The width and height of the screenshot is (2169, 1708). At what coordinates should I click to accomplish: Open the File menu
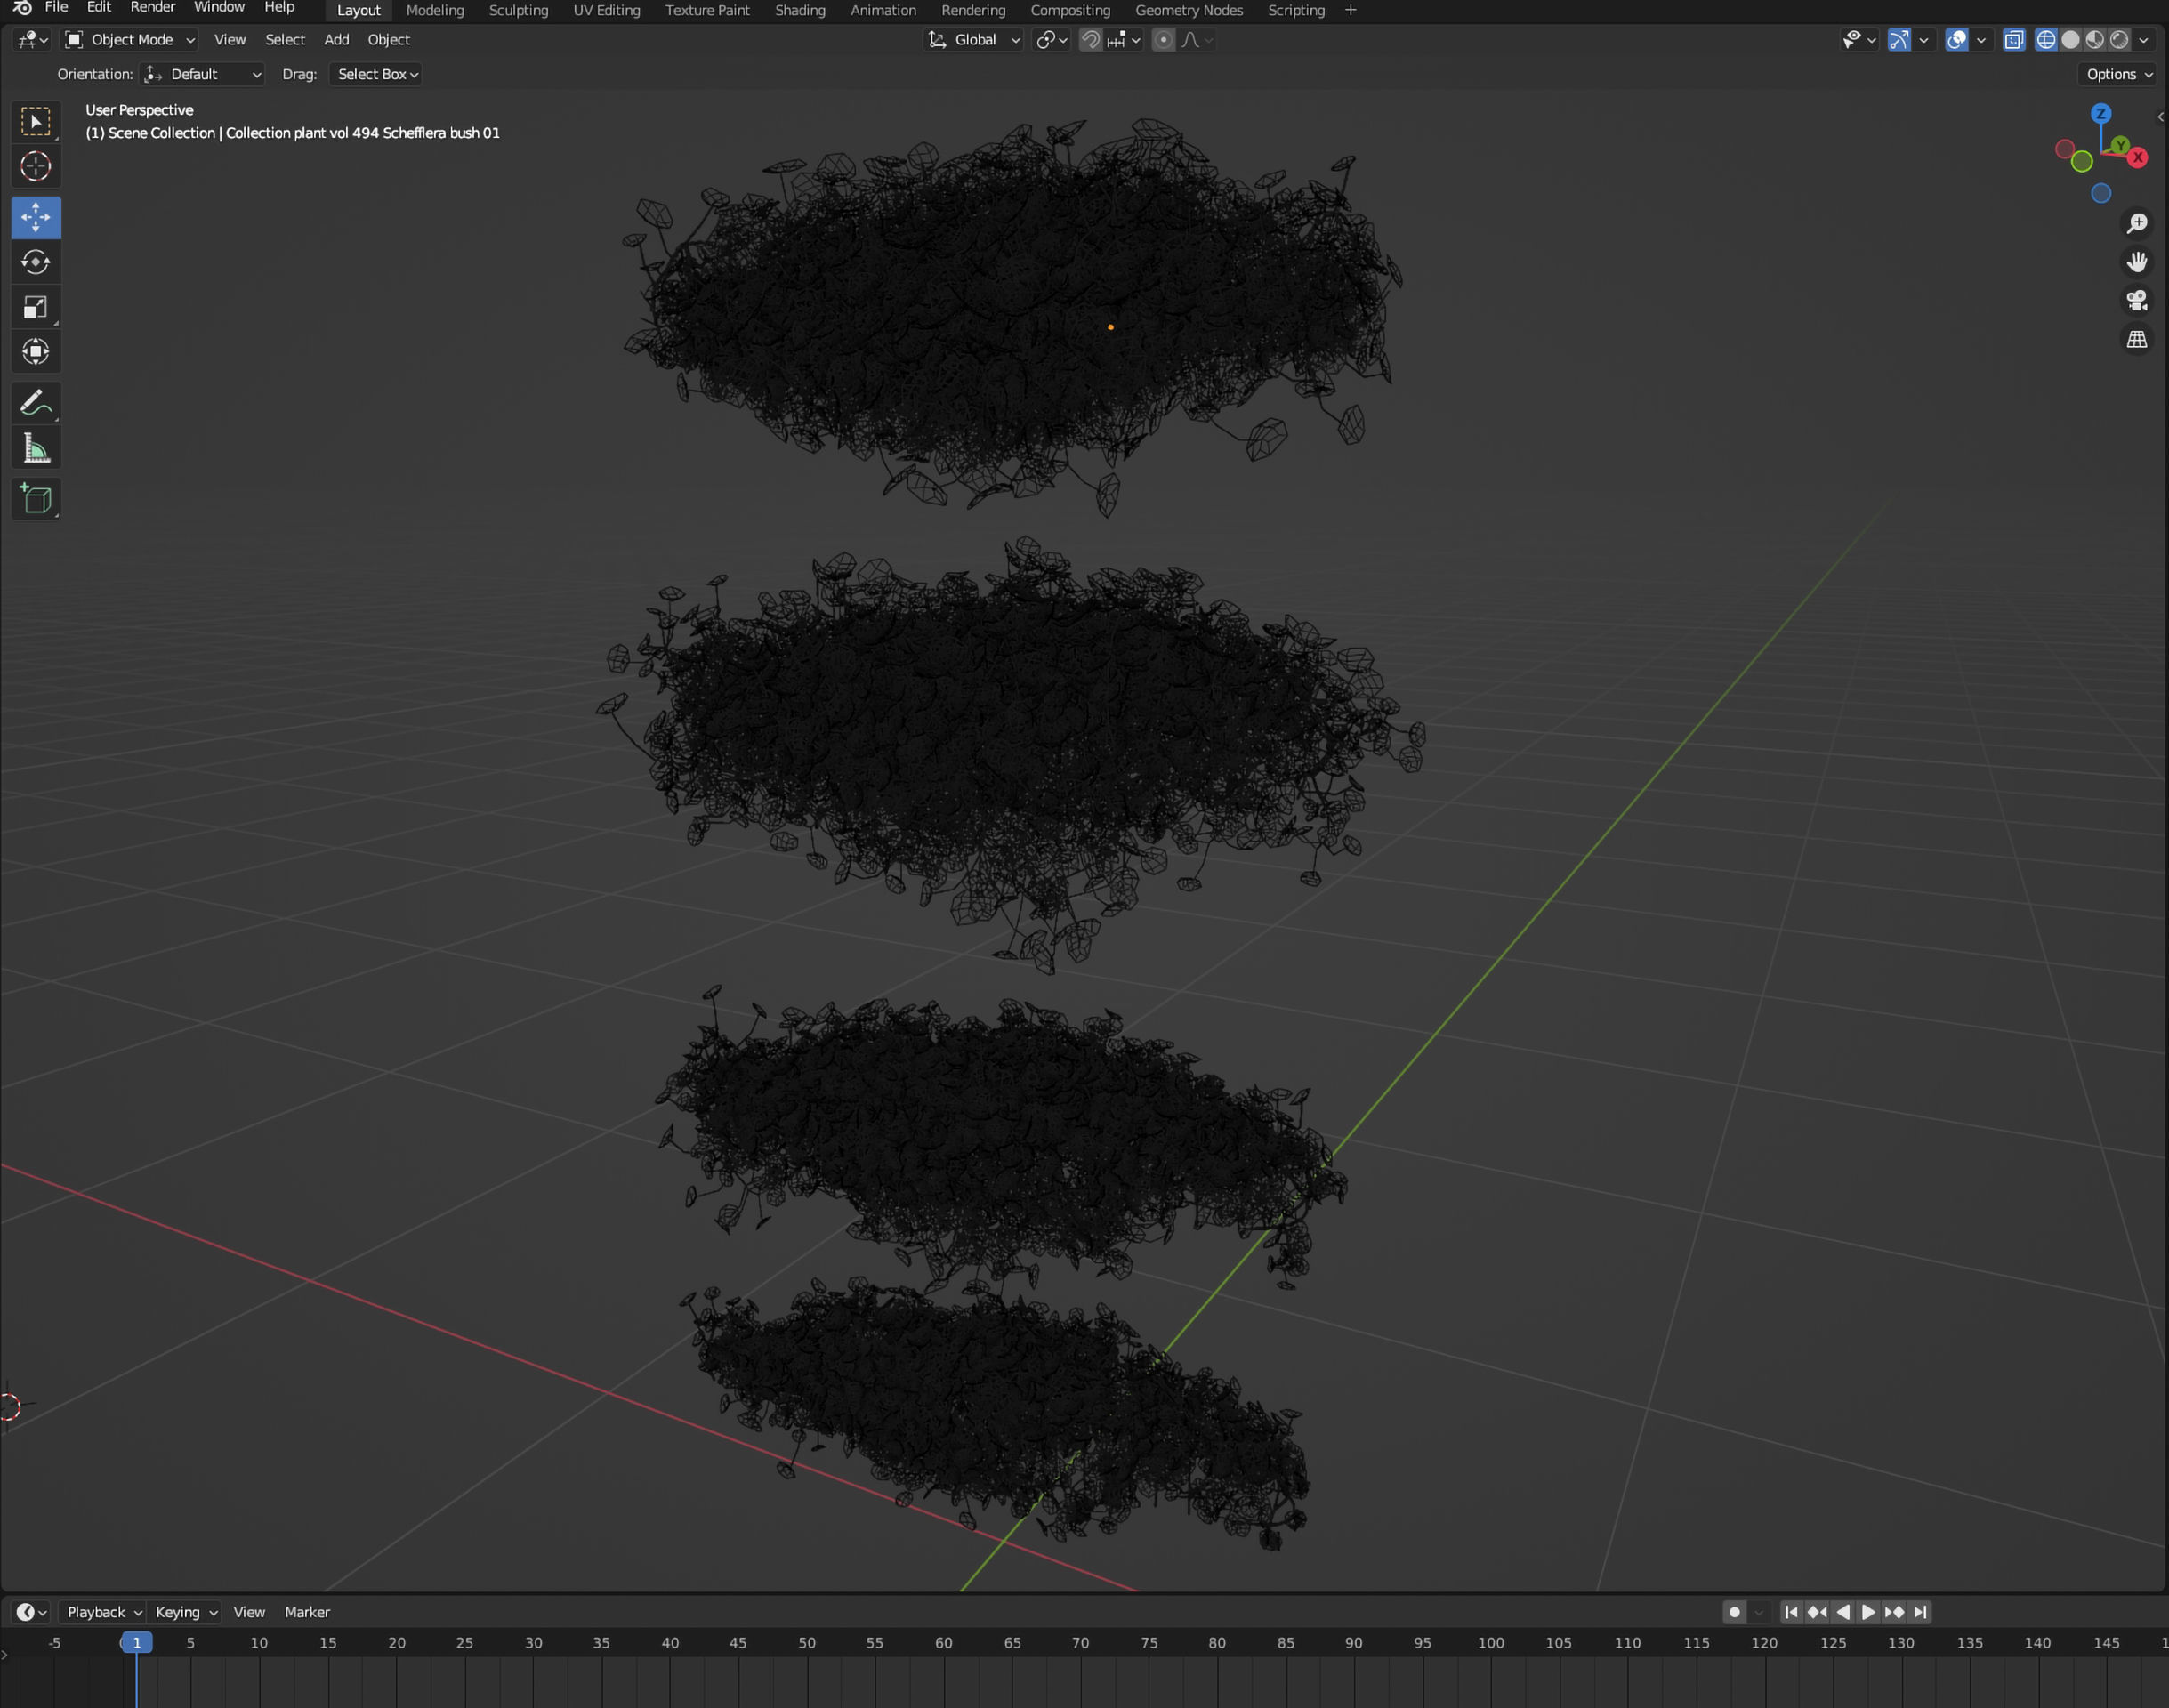[x=57, y=8]
